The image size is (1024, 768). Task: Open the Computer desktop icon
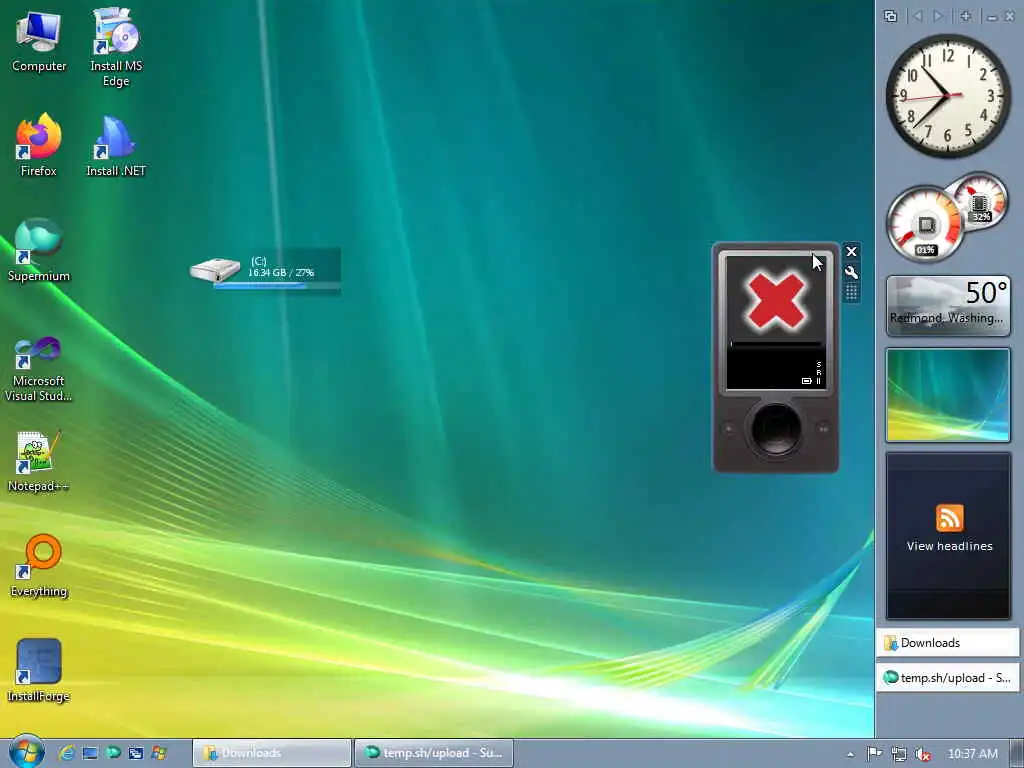39,40
